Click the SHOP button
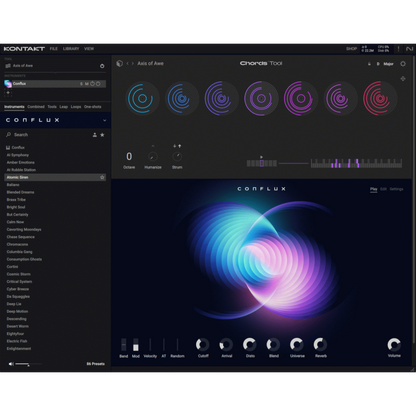The height and width of the screenshot is (416, 416). tap(351, 49)
